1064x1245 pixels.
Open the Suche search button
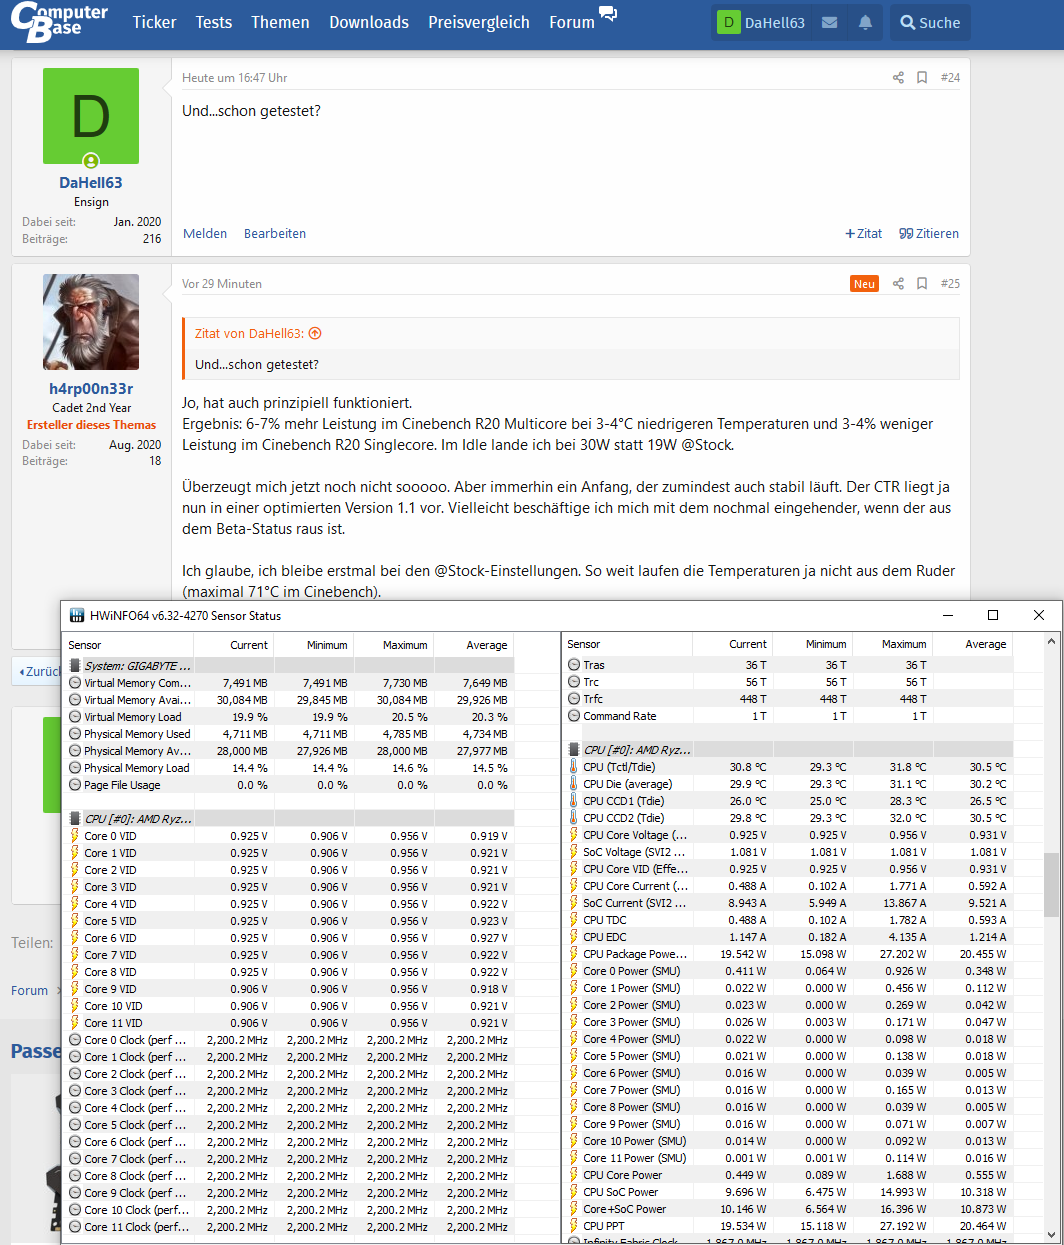930,22
